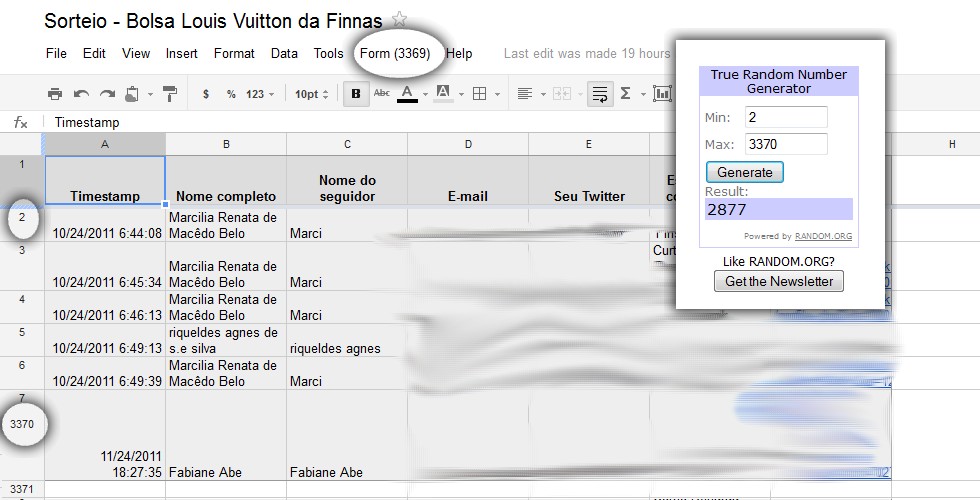
Task: Select row 3 header
Action: (x=22, y=266)
